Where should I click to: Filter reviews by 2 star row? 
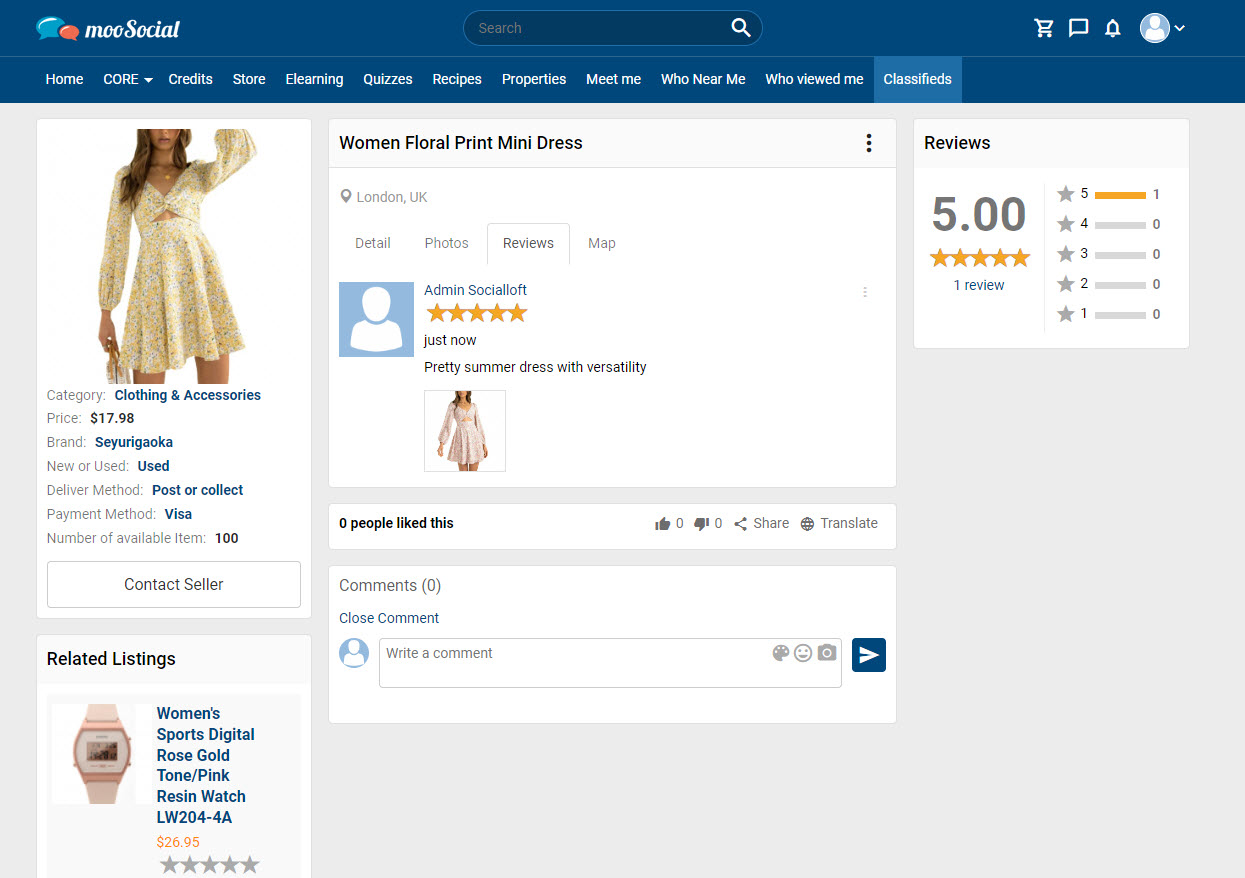pos(1109,284)
